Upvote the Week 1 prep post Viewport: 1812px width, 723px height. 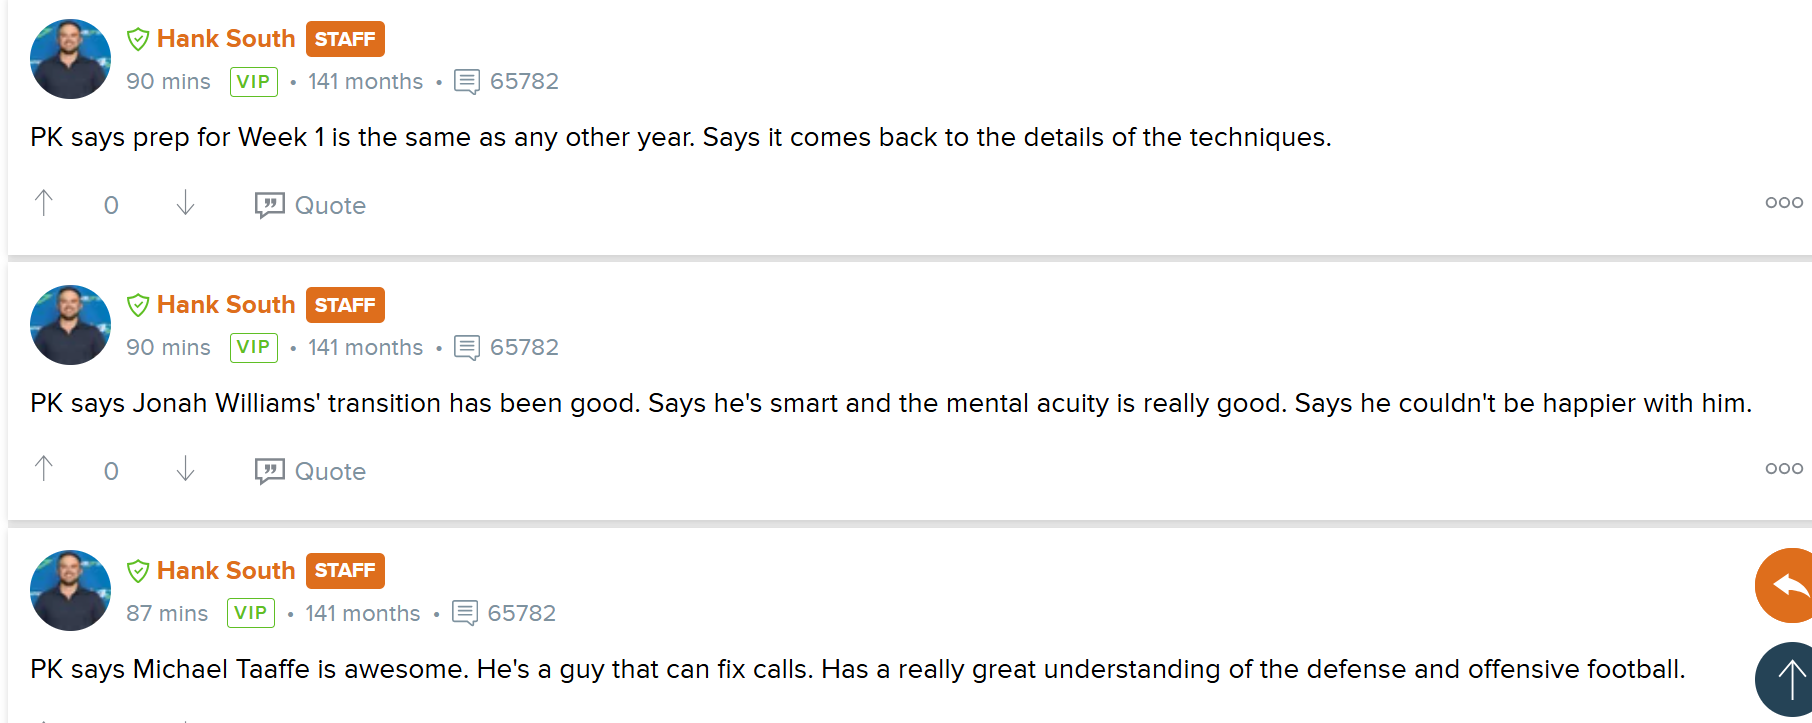(x=44, y=204)
